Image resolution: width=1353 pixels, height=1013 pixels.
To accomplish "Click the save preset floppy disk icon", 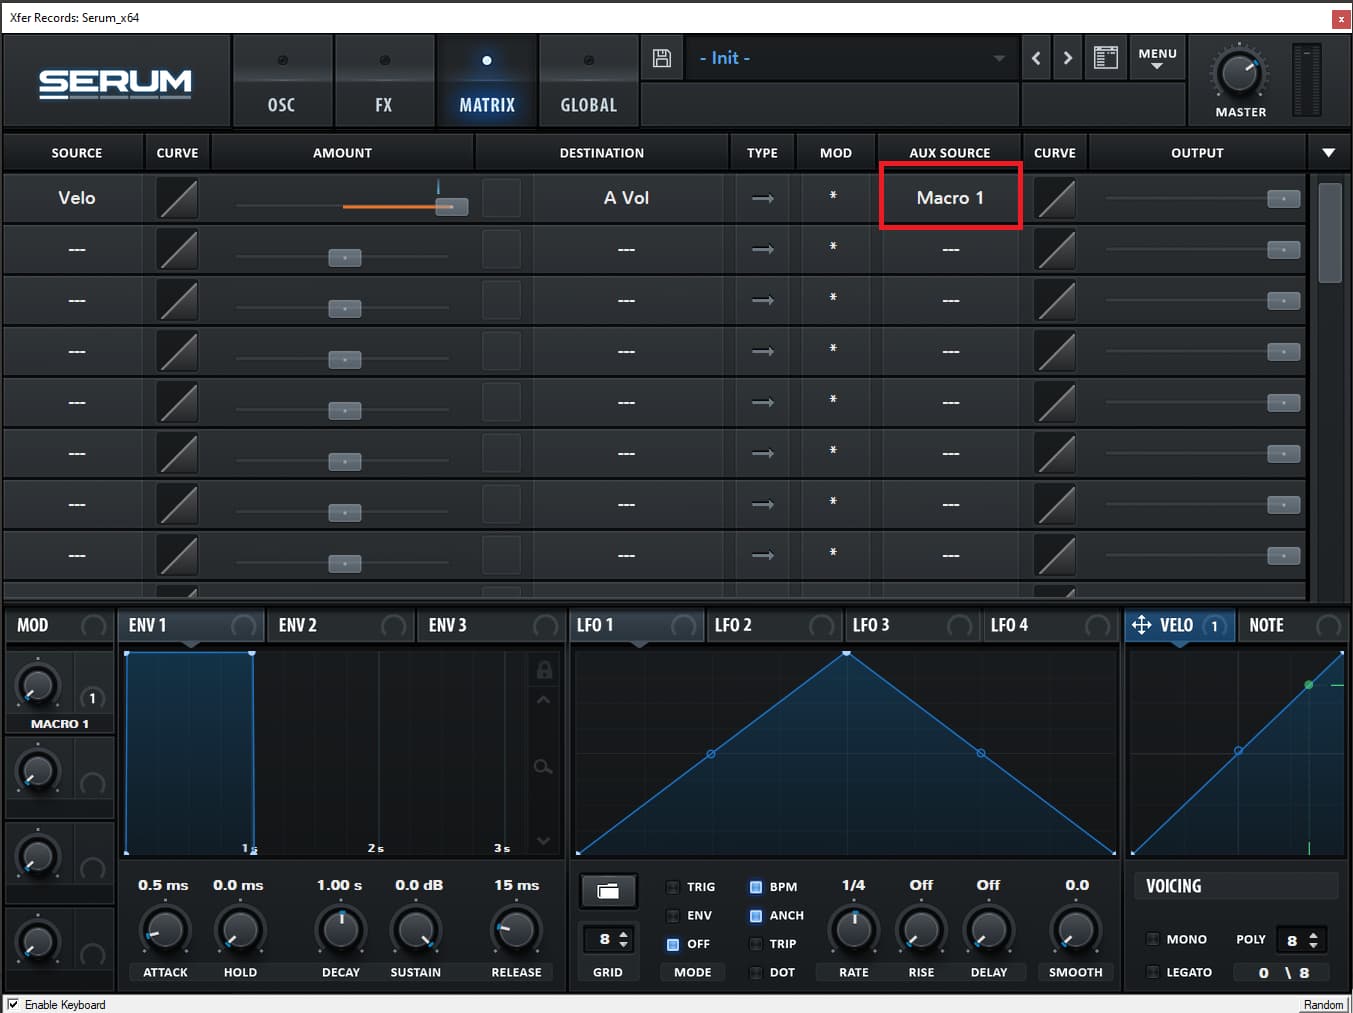I will (661, 58).
